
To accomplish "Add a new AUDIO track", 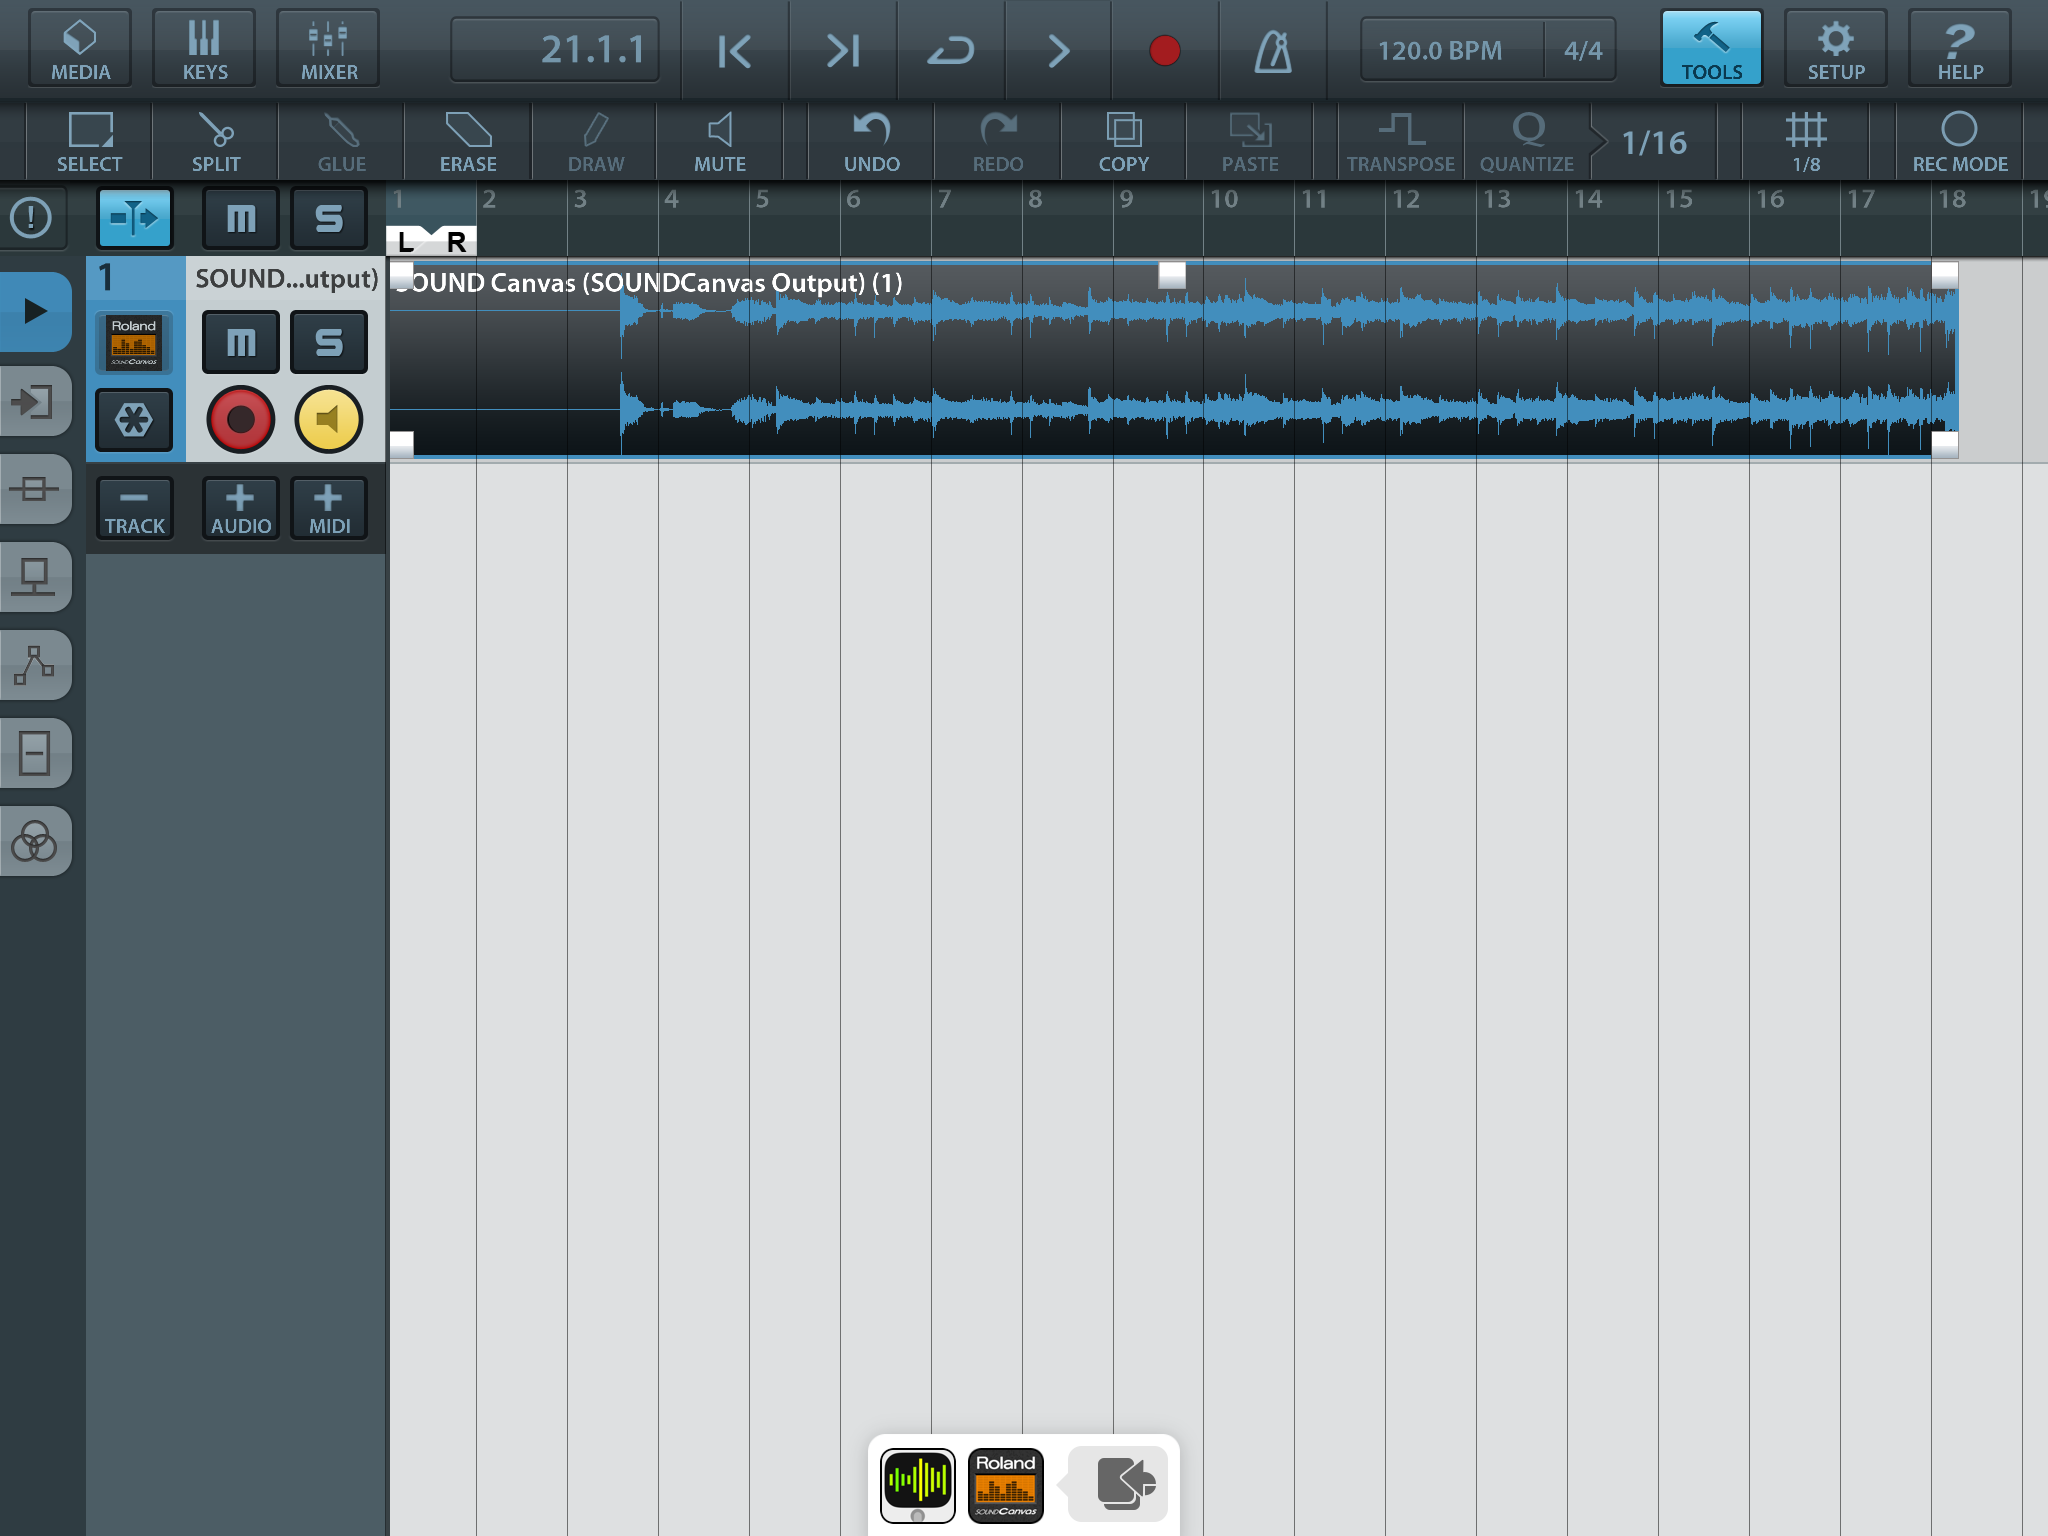I will 241,508.
